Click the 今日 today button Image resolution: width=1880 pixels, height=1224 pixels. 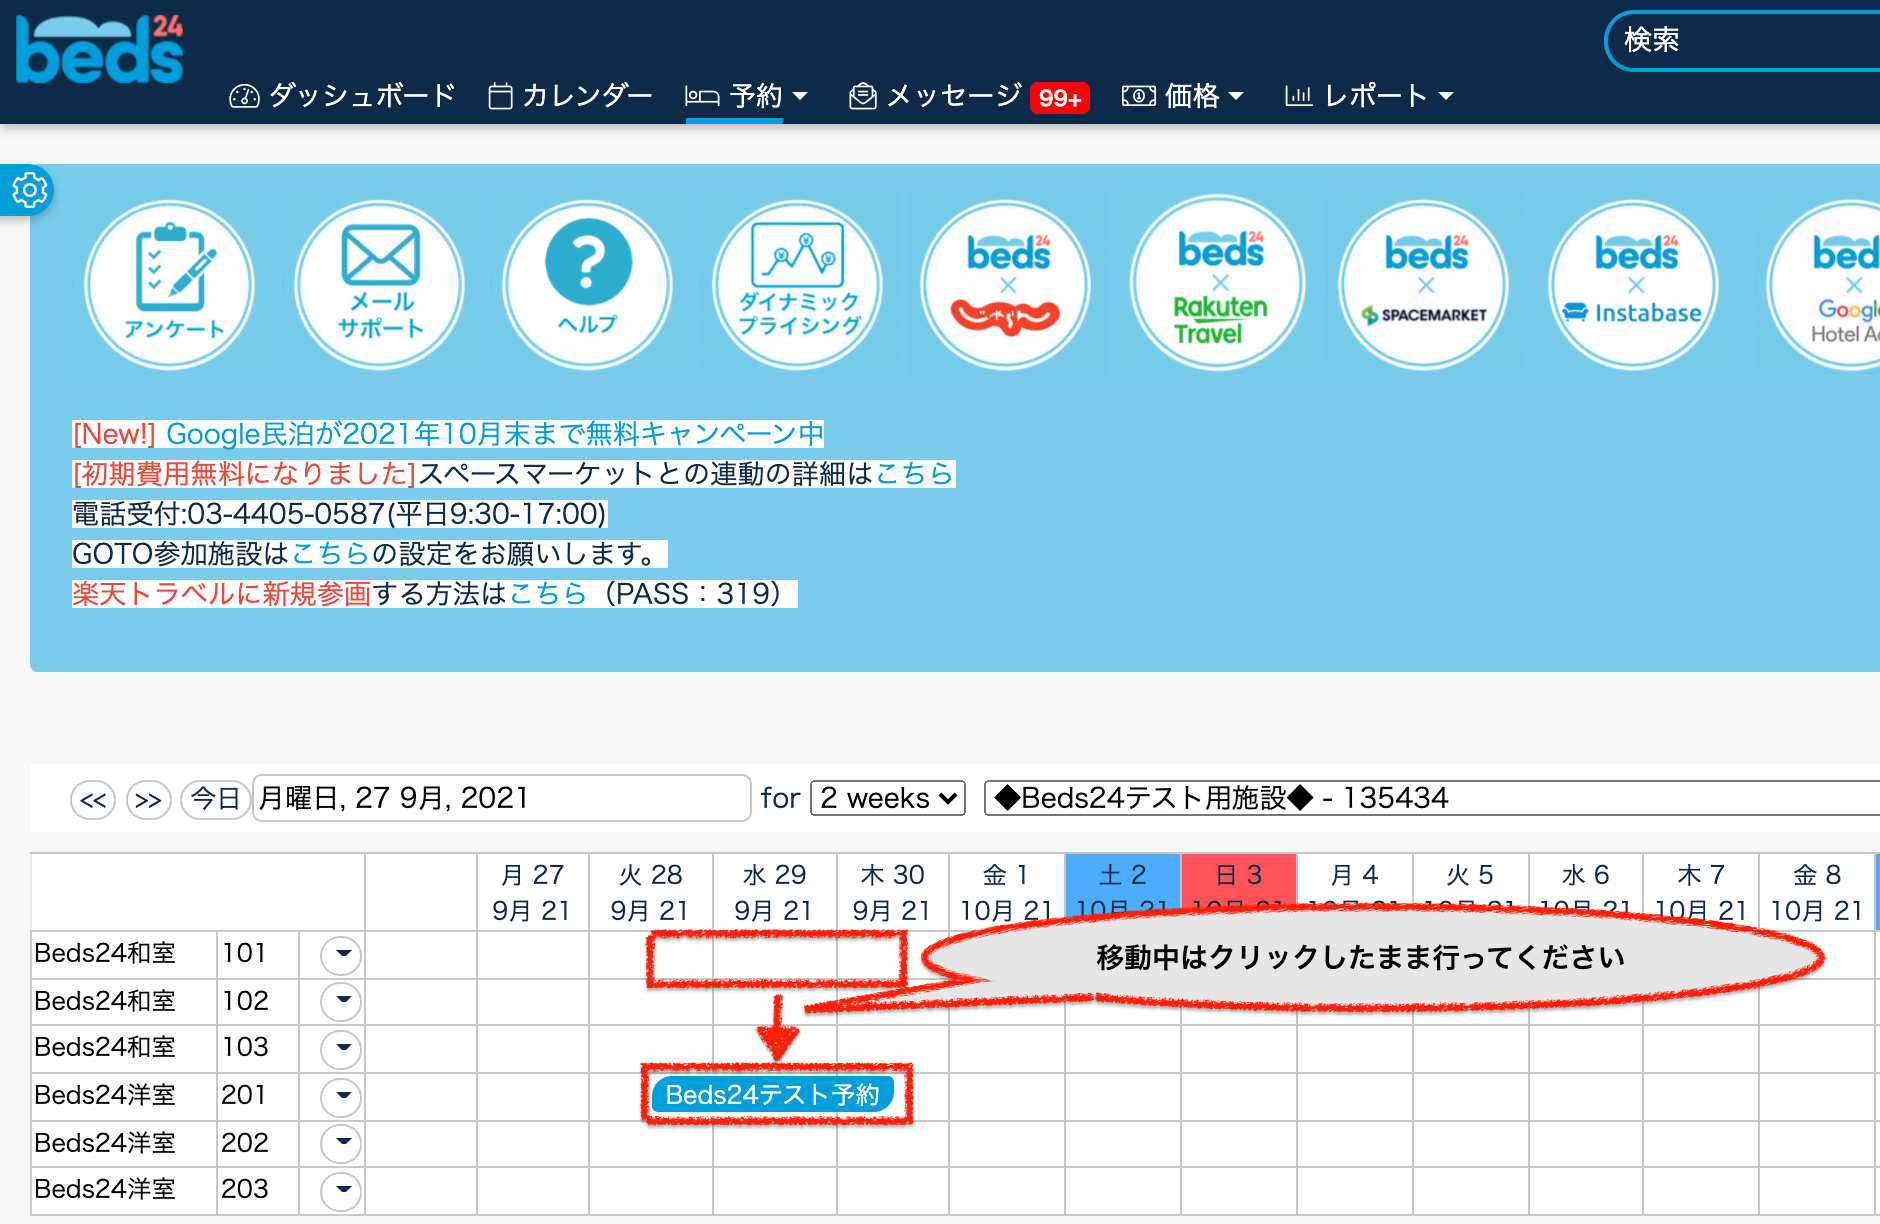tap(215, 799)
